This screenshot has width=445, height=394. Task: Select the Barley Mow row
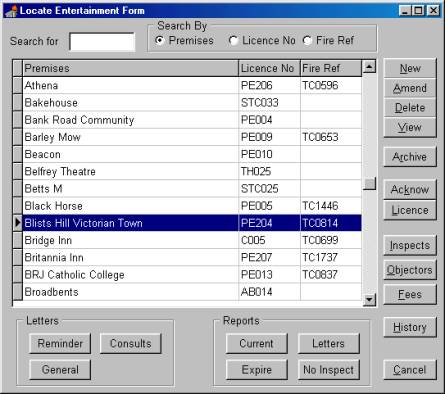(192, 137)
